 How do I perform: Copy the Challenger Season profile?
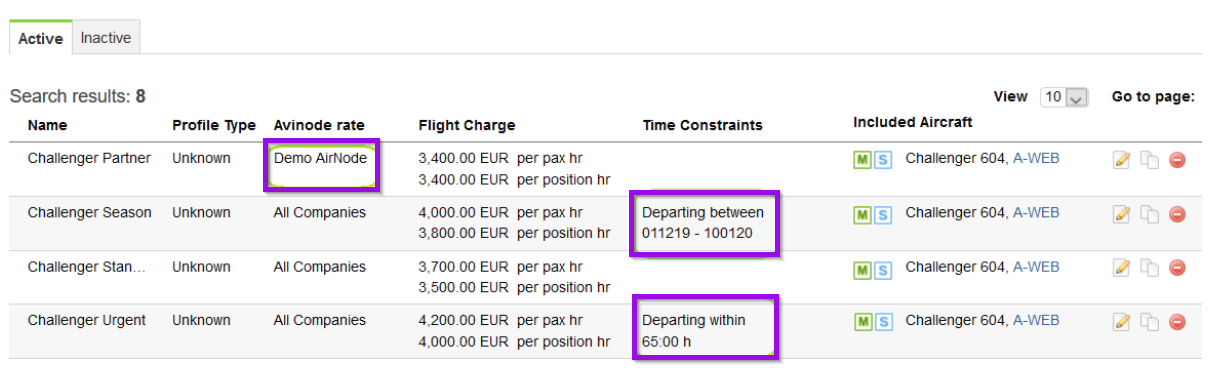(1149, 214)
